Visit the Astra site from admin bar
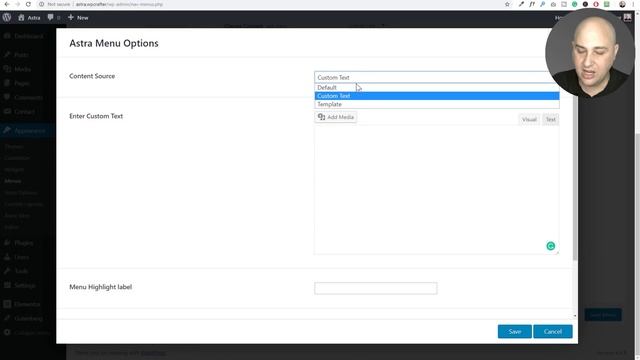The height and width of the screenshot is (360, 640). pyautogui.click(x=29, y=18)
